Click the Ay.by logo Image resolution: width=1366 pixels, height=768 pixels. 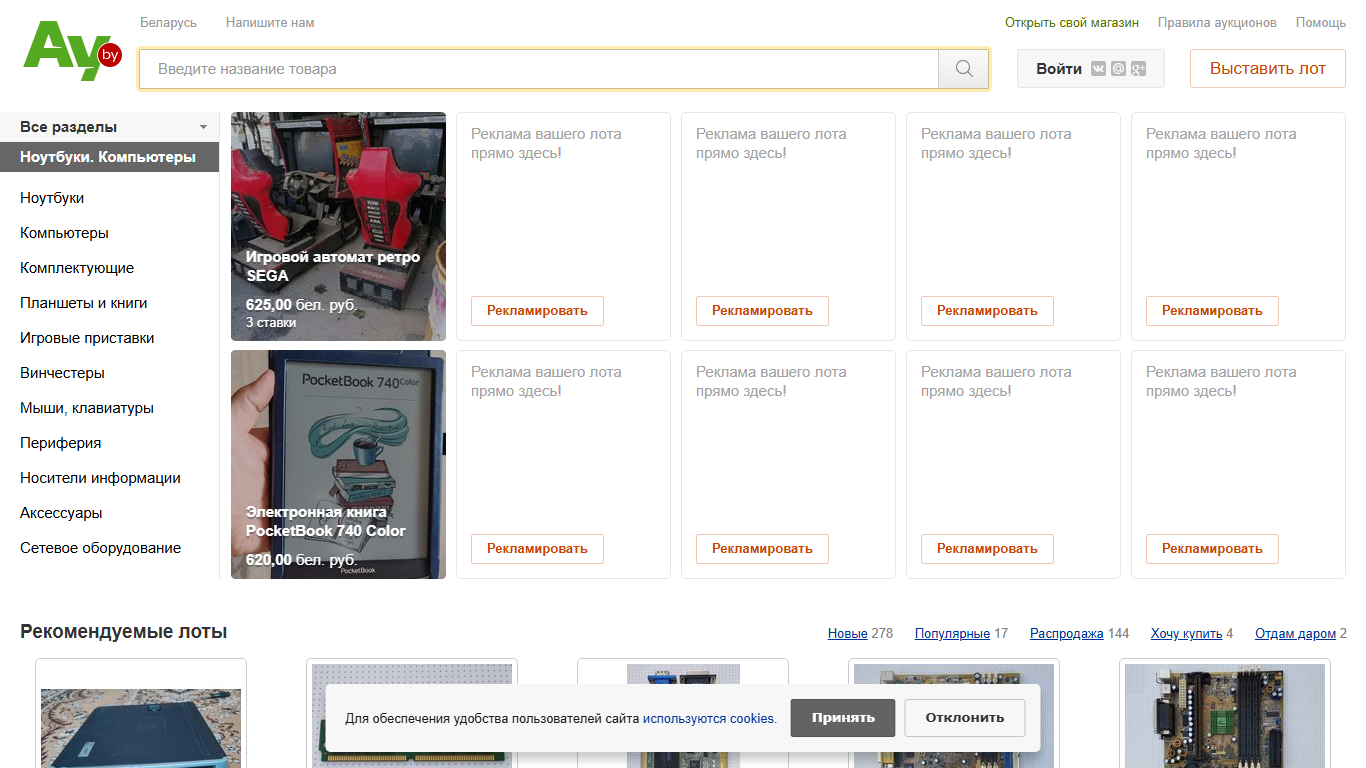tap(72, 51)
